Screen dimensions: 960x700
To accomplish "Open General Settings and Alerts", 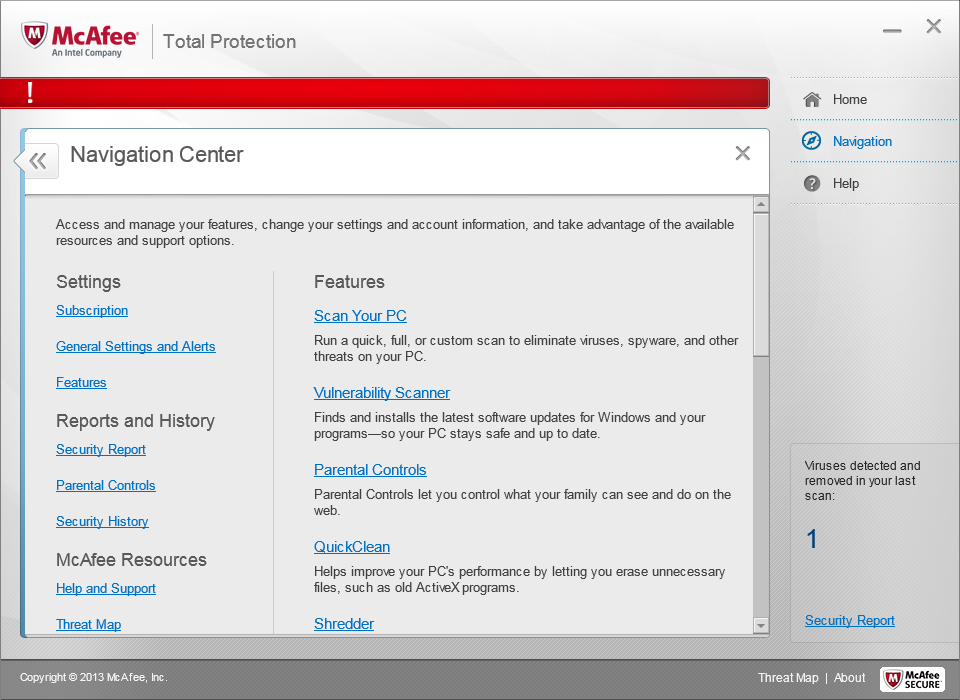I will pyautogui.click(x=136, y=346).
